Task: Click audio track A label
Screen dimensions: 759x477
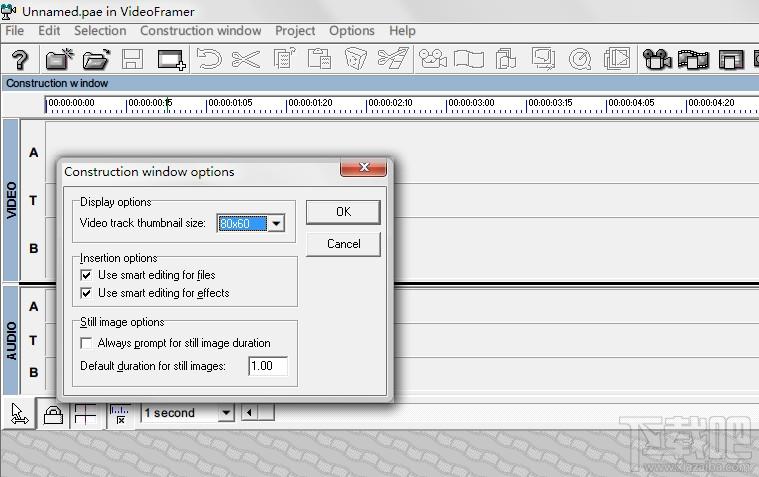Action: 33,307
